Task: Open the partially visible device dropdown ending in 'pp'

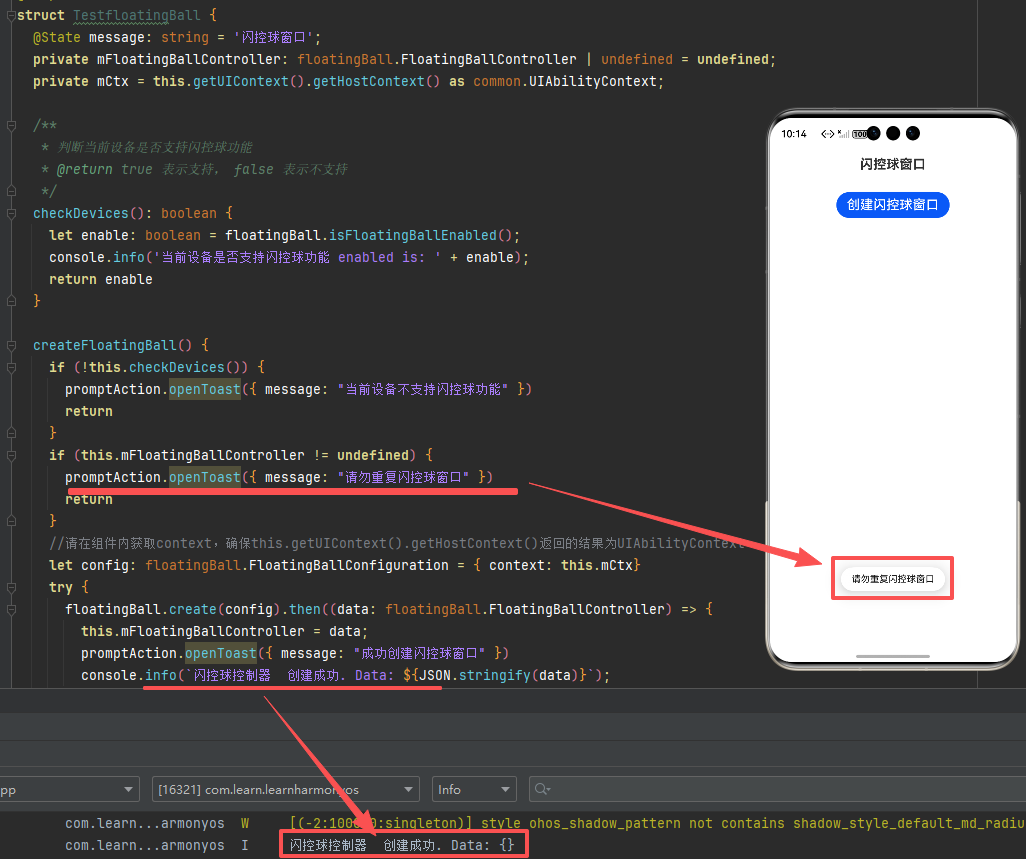Action: (x=69, y=789)
